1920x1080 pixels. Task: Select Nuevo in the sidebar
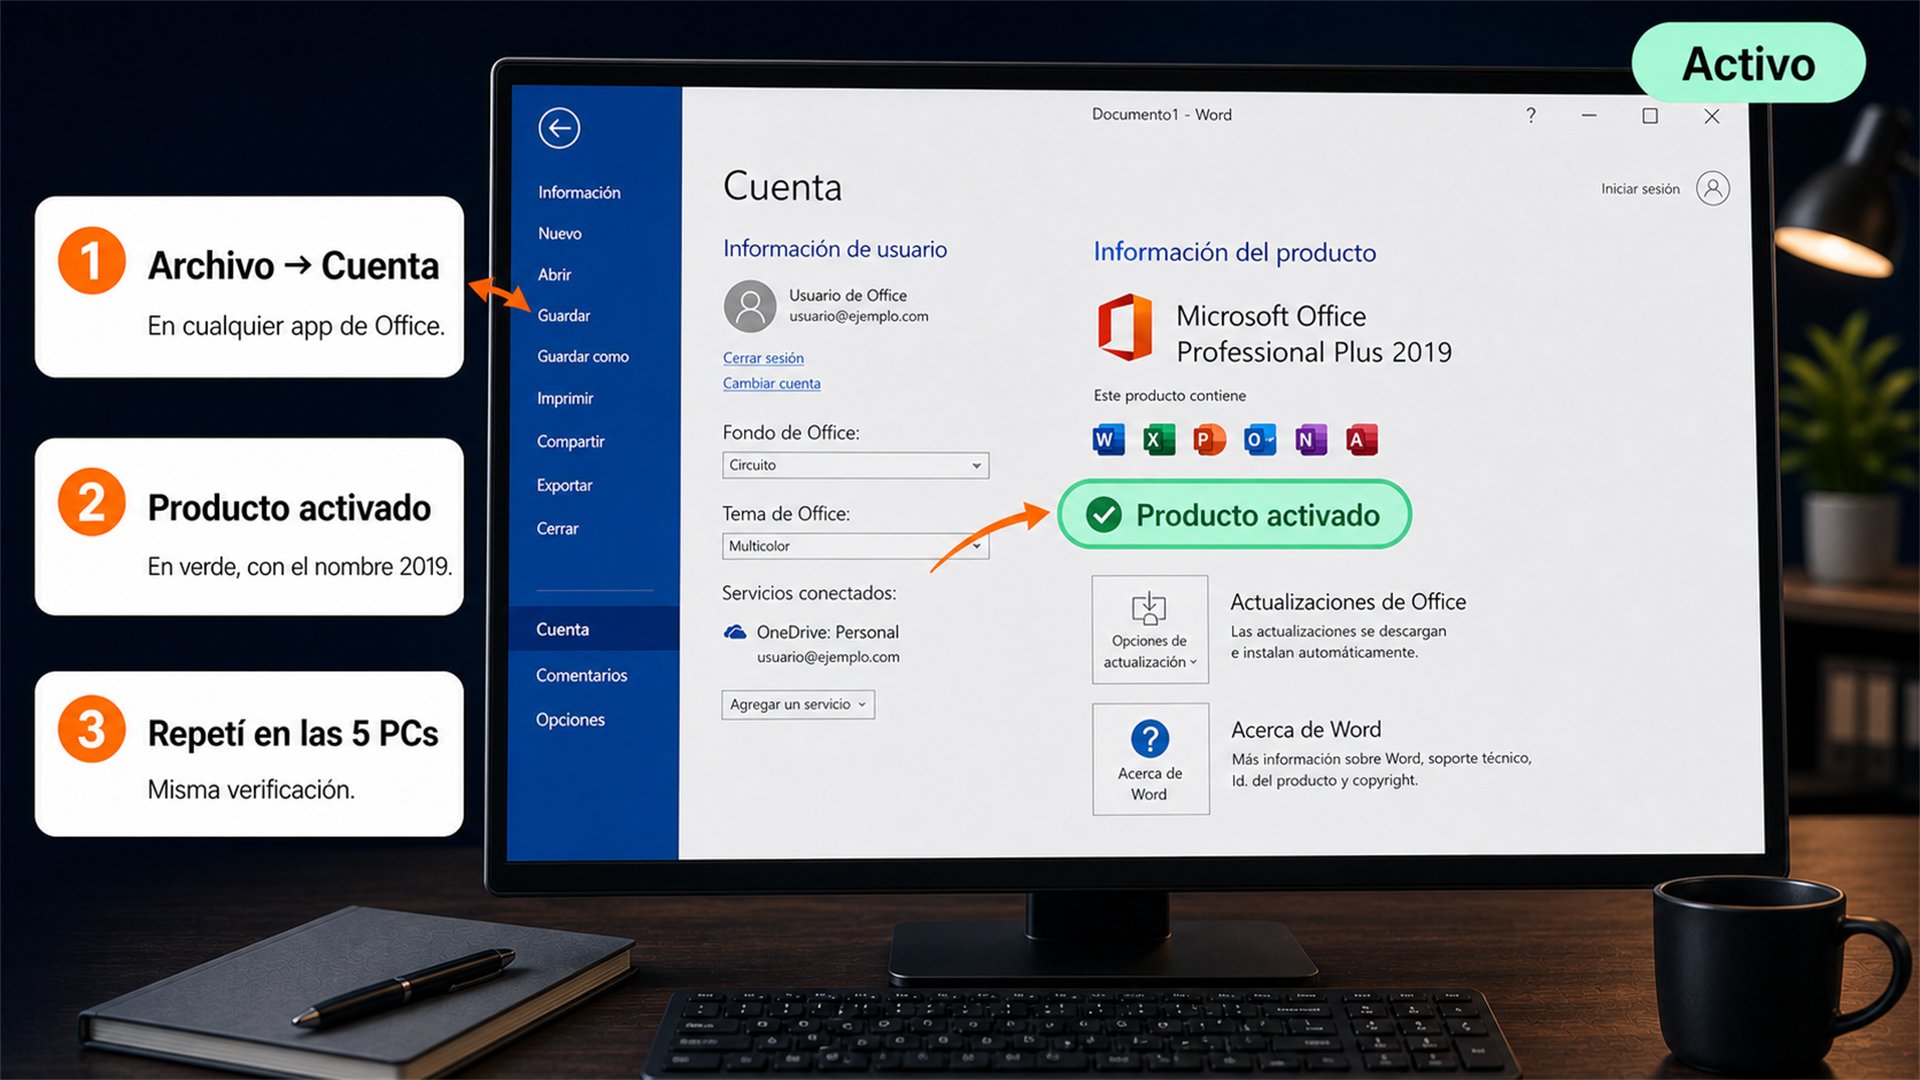coord(560,233)
